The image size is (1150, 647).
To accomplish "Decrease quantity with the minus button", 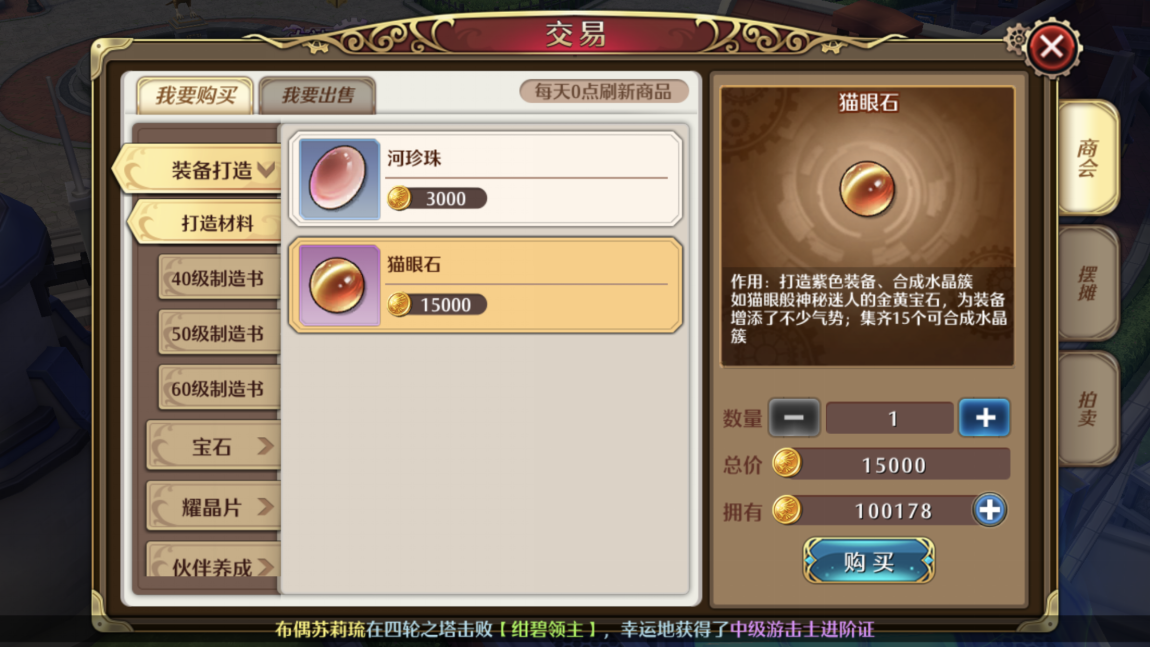I will coord(794,417).
